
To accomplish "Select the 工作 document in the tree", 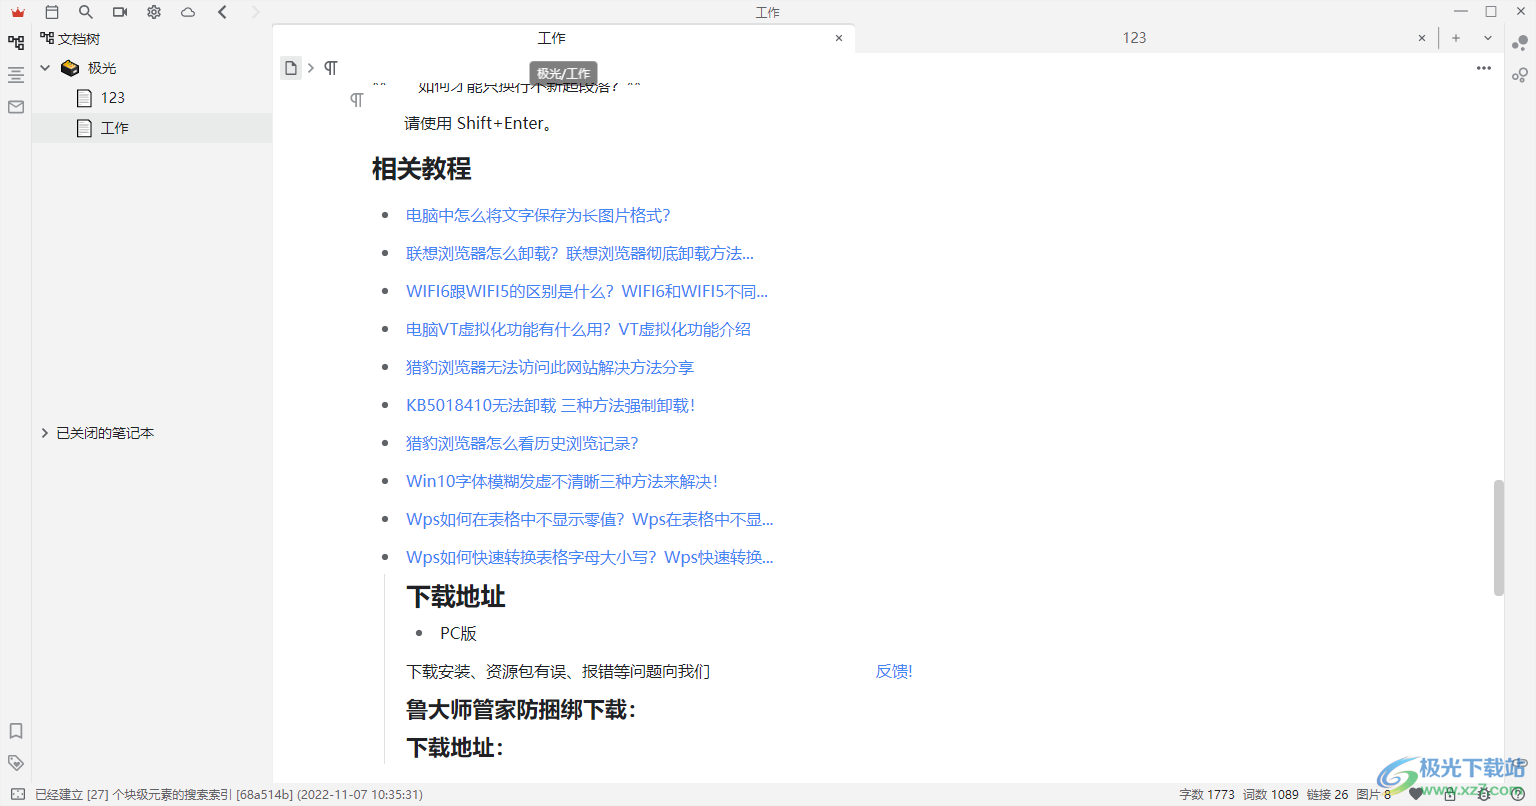I will [113, 127].
